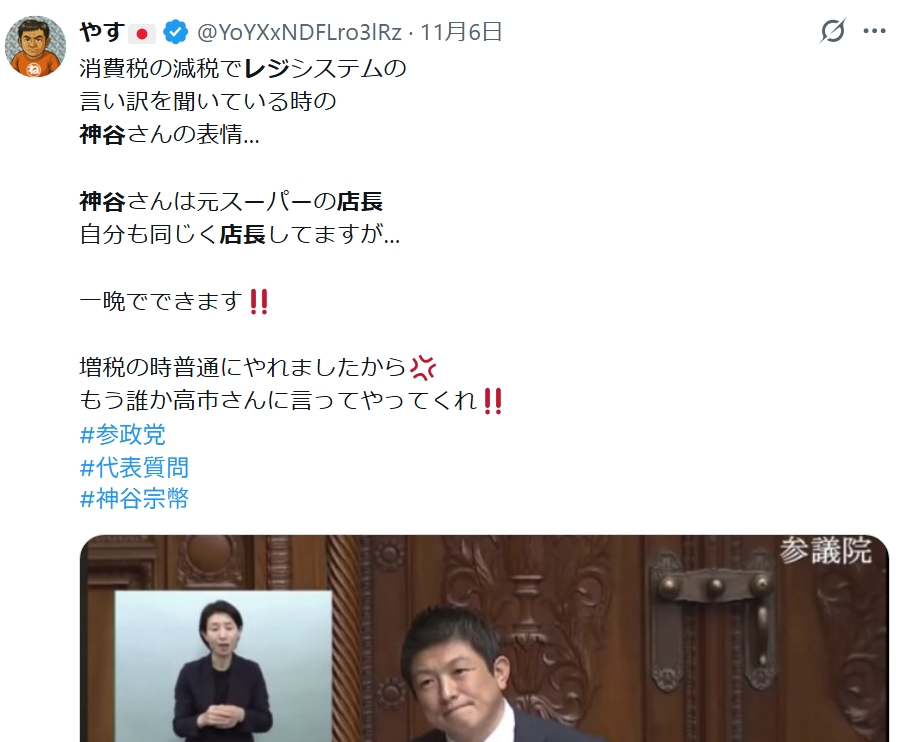Click the anger symbol emoji after やれましたから

point(423,368)
